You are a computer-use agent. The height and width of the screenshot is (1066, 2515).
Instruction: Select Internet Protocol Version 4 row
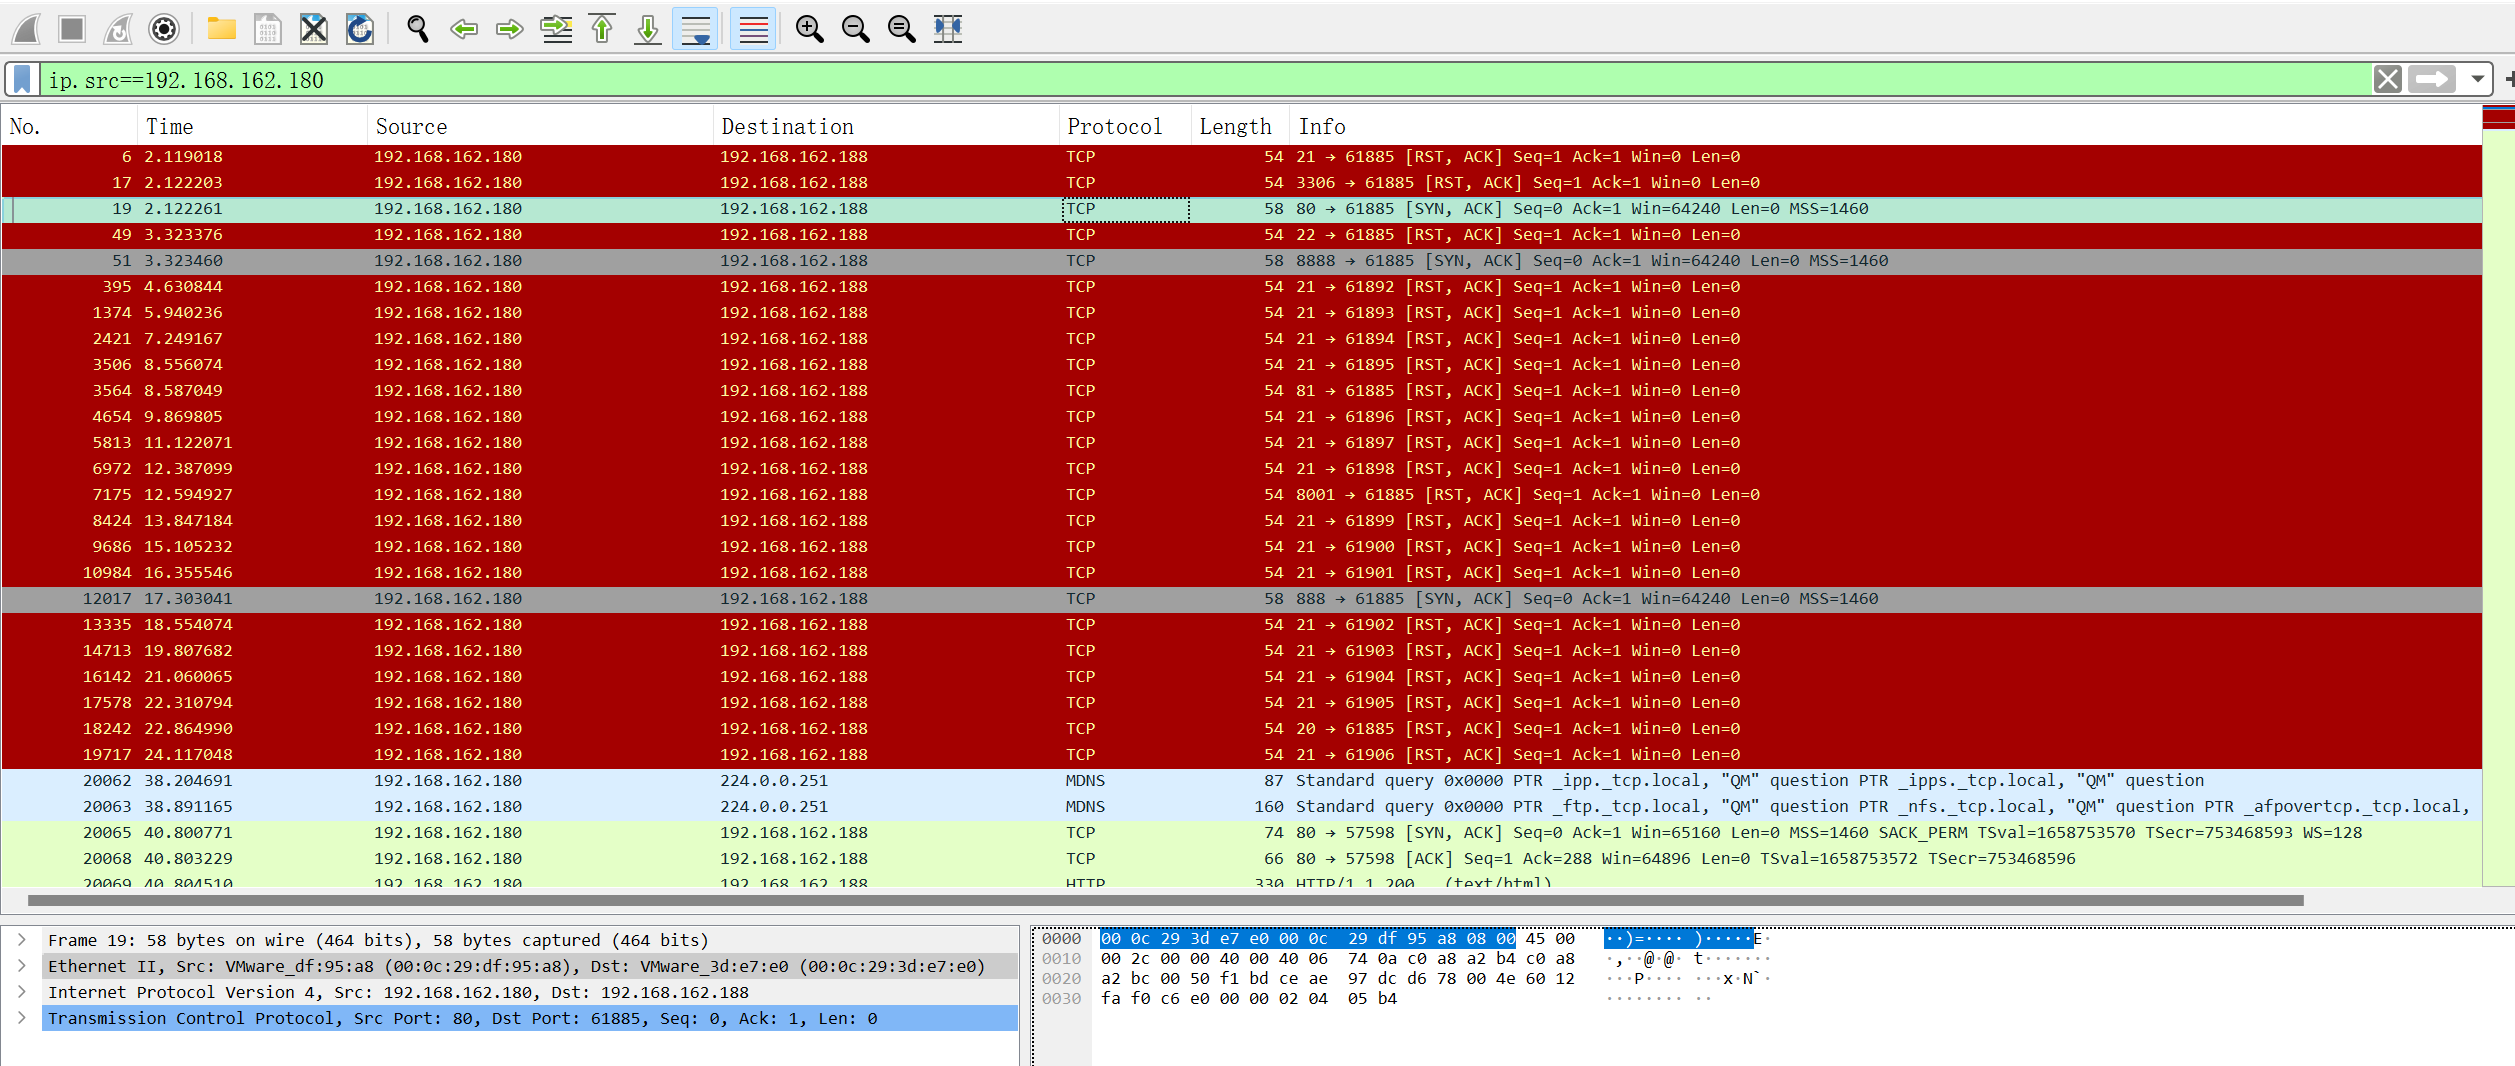coord(530,992)
